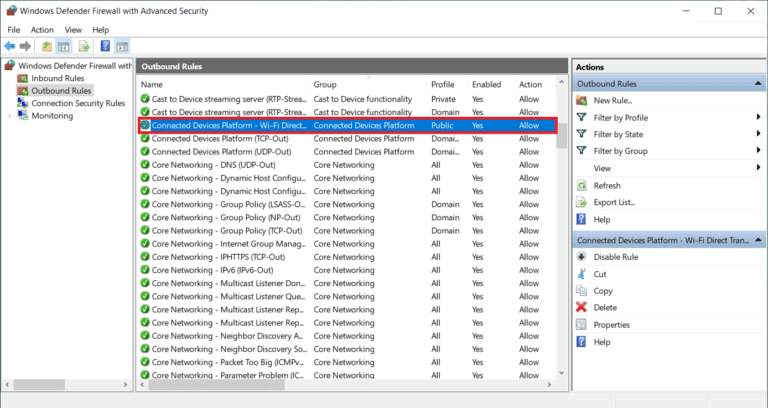Collapse the Outbound Rules actions section
768x408 pixels.
point(759,83)
